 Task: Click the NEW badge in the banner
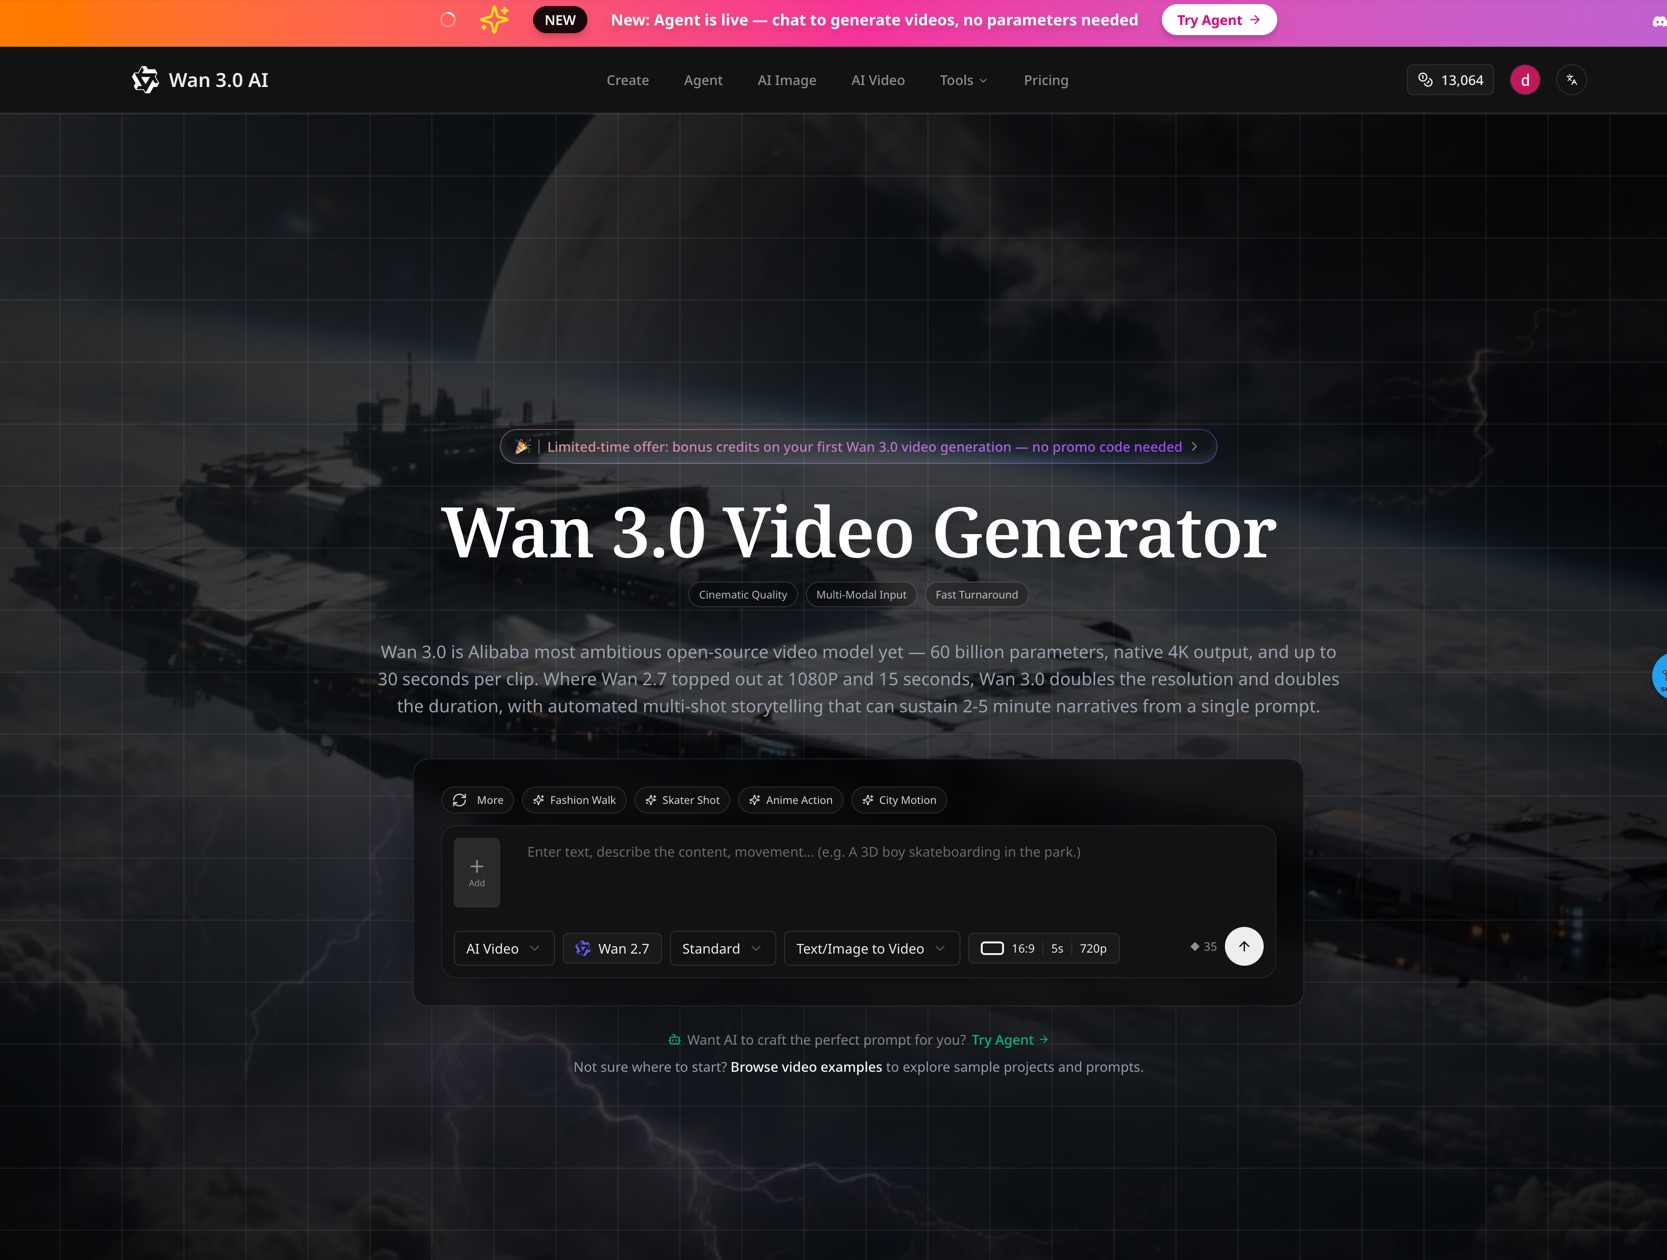[560, 20]
